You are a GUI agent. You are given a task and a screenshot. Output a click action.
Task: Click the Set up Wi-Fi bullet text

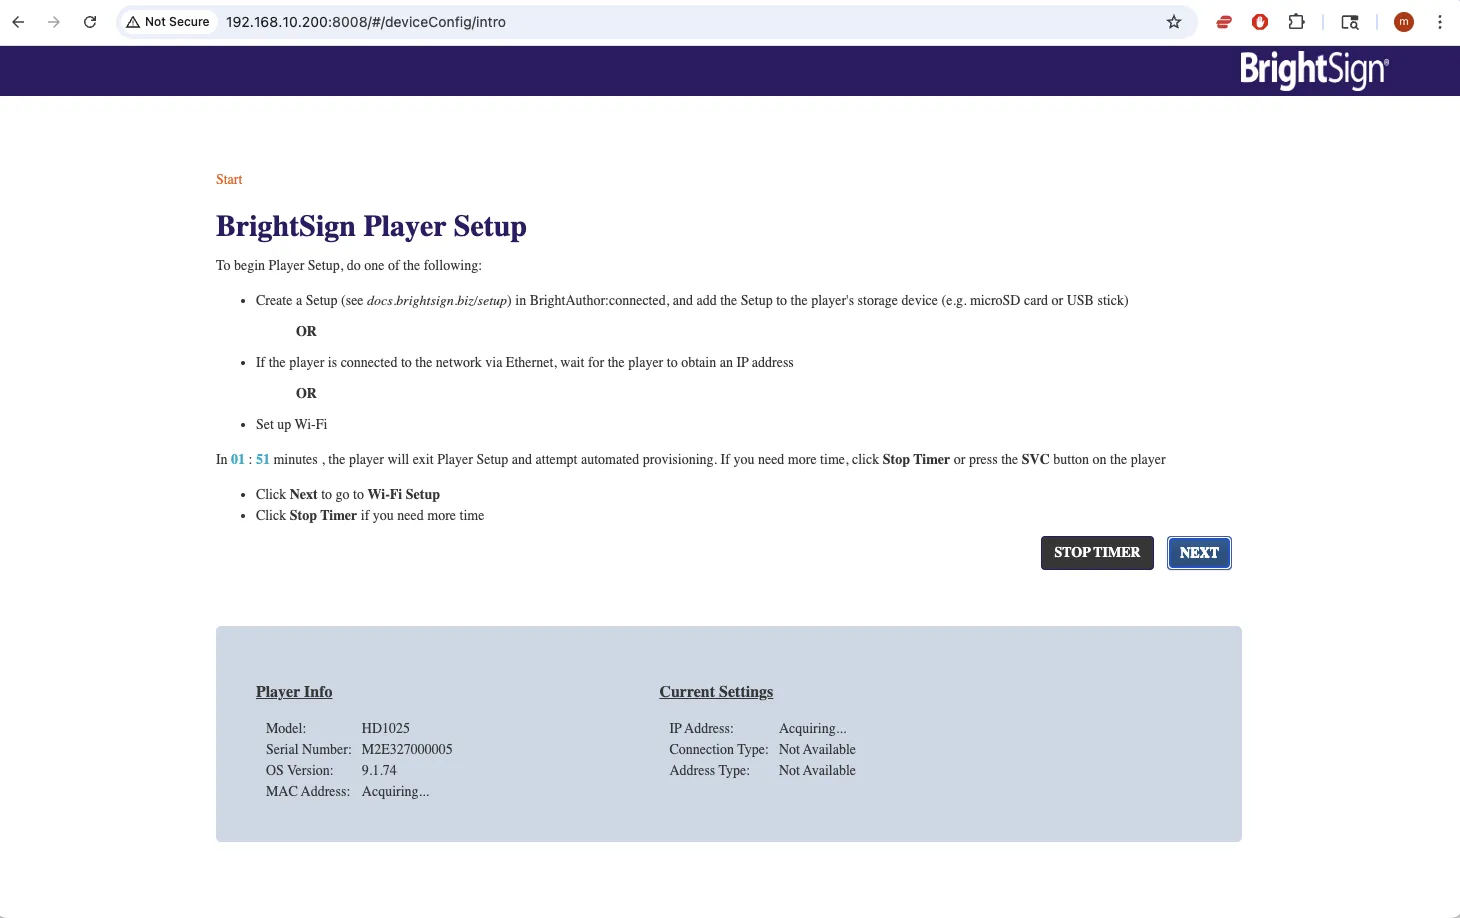[x=291, y=425]
